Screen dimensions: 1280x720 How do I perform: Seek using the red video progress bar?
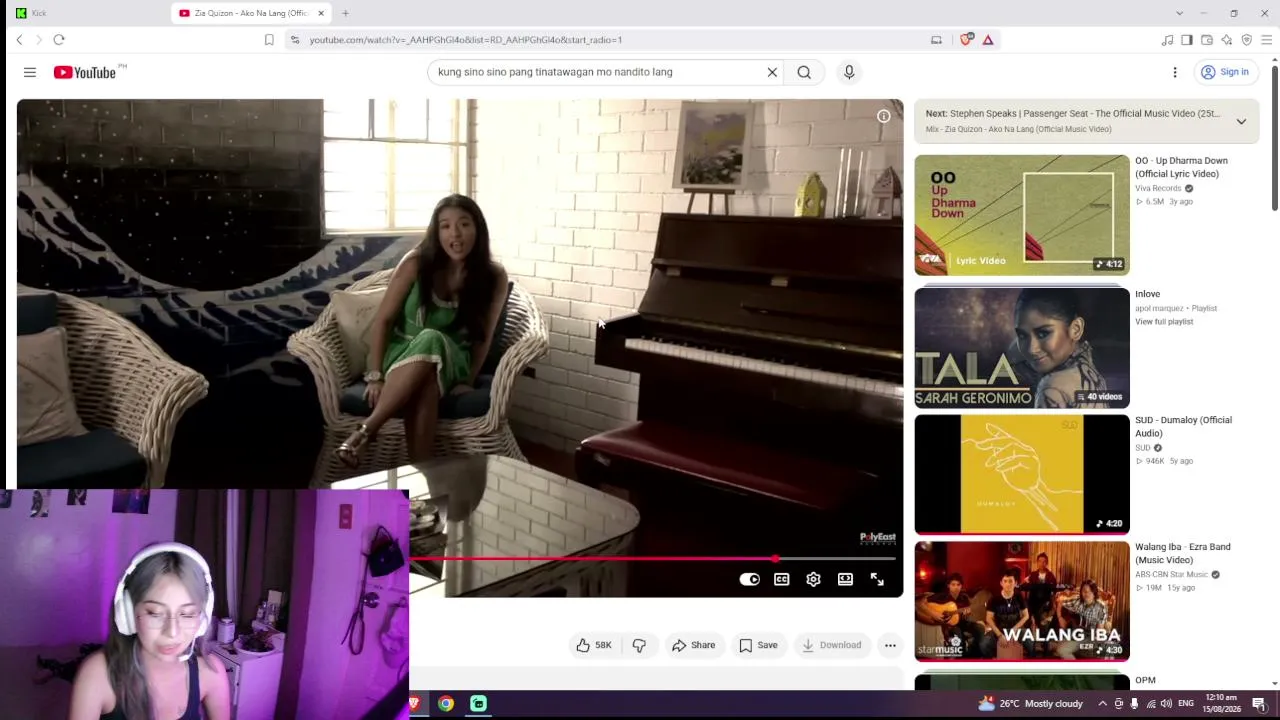[652, 558]
